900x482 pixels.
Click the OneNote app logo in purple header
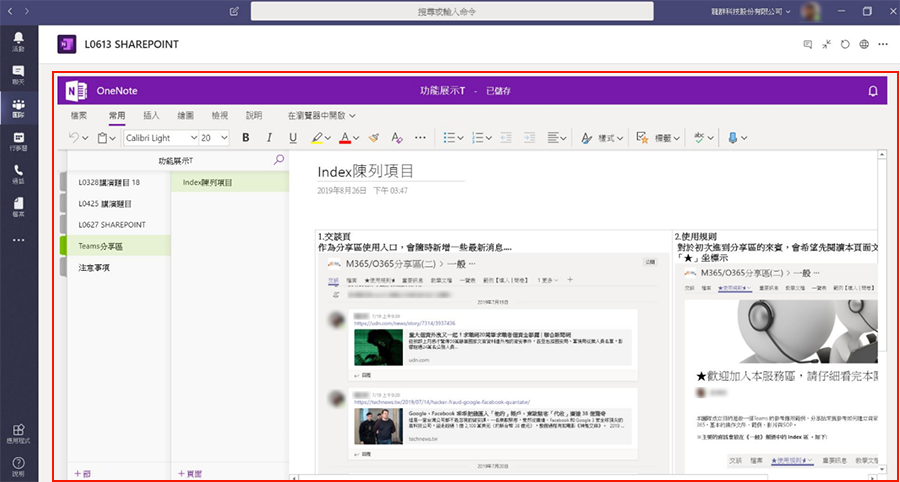pyautogui.click(x=76, y=91)
